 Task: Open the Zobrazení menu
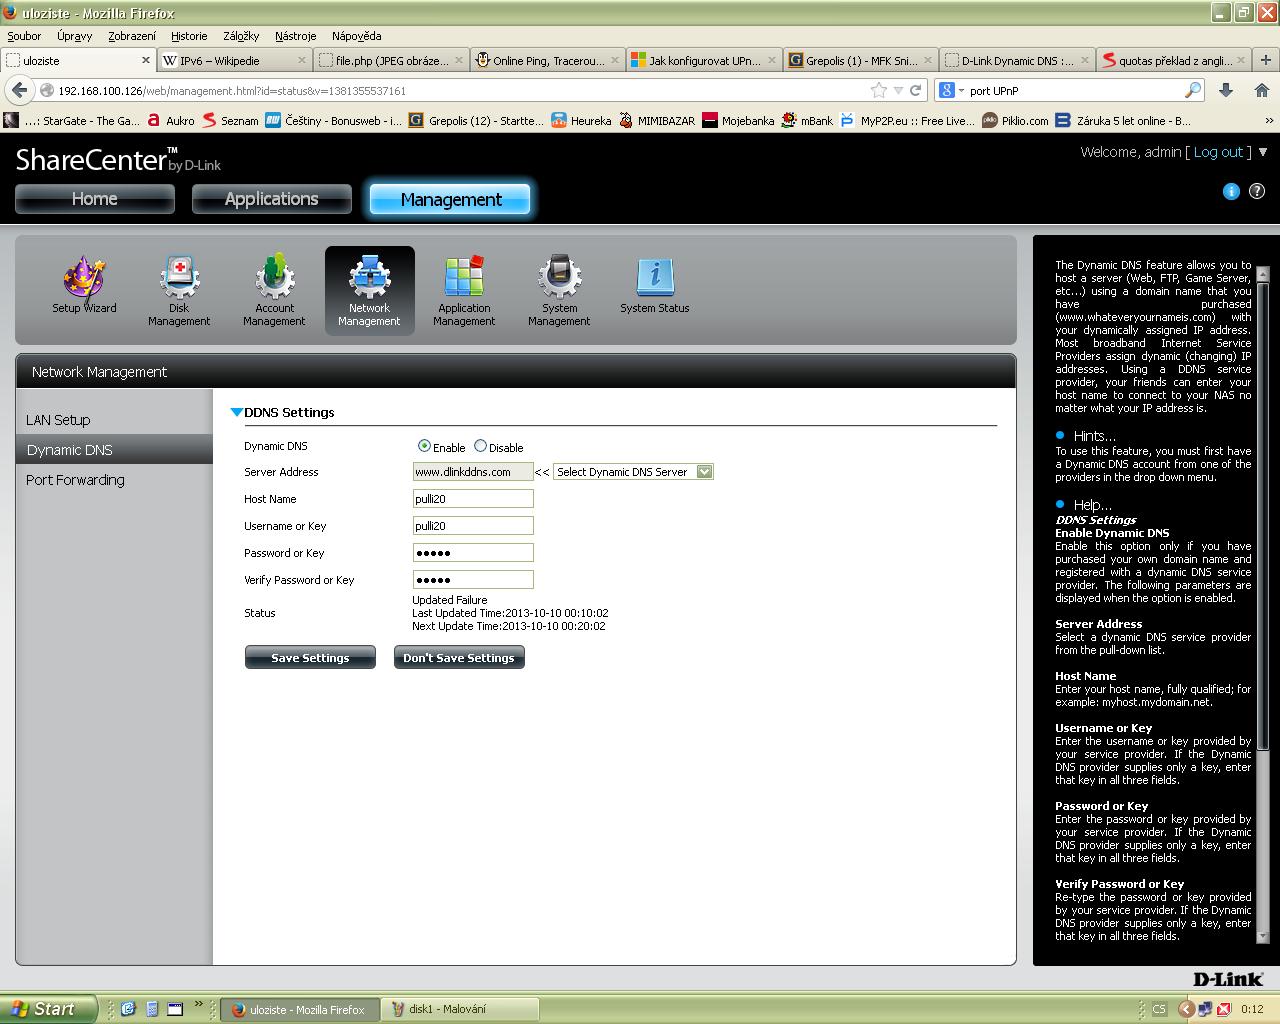pos(132,36)
